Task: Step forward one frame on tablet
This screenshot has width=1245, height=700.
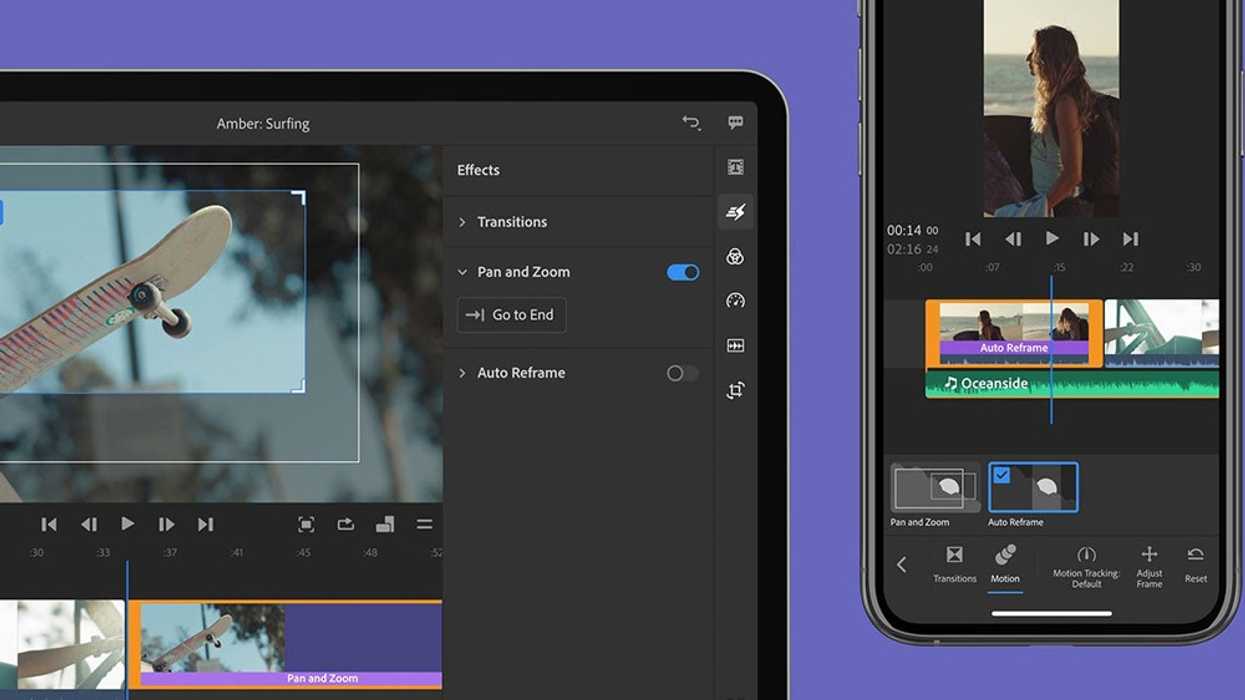Action: [x=166, y=524]
